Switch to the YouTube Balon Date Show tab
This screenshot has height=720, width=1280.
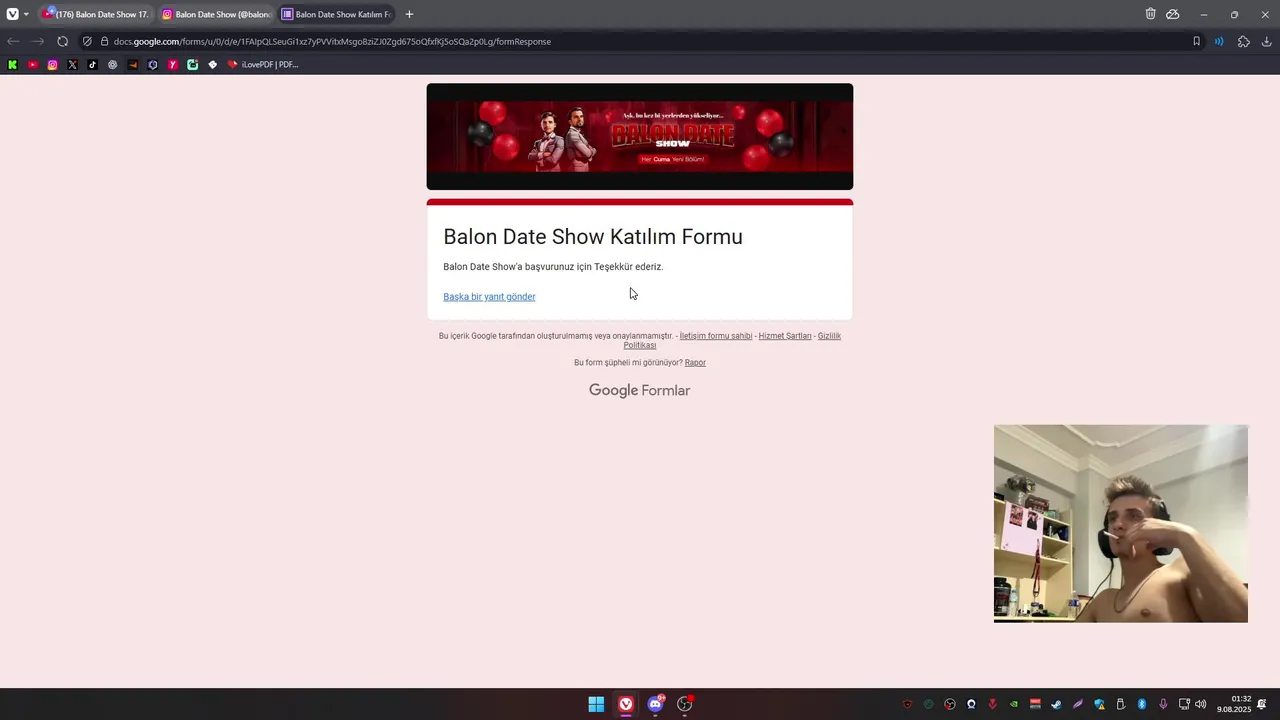pos(97,14)
